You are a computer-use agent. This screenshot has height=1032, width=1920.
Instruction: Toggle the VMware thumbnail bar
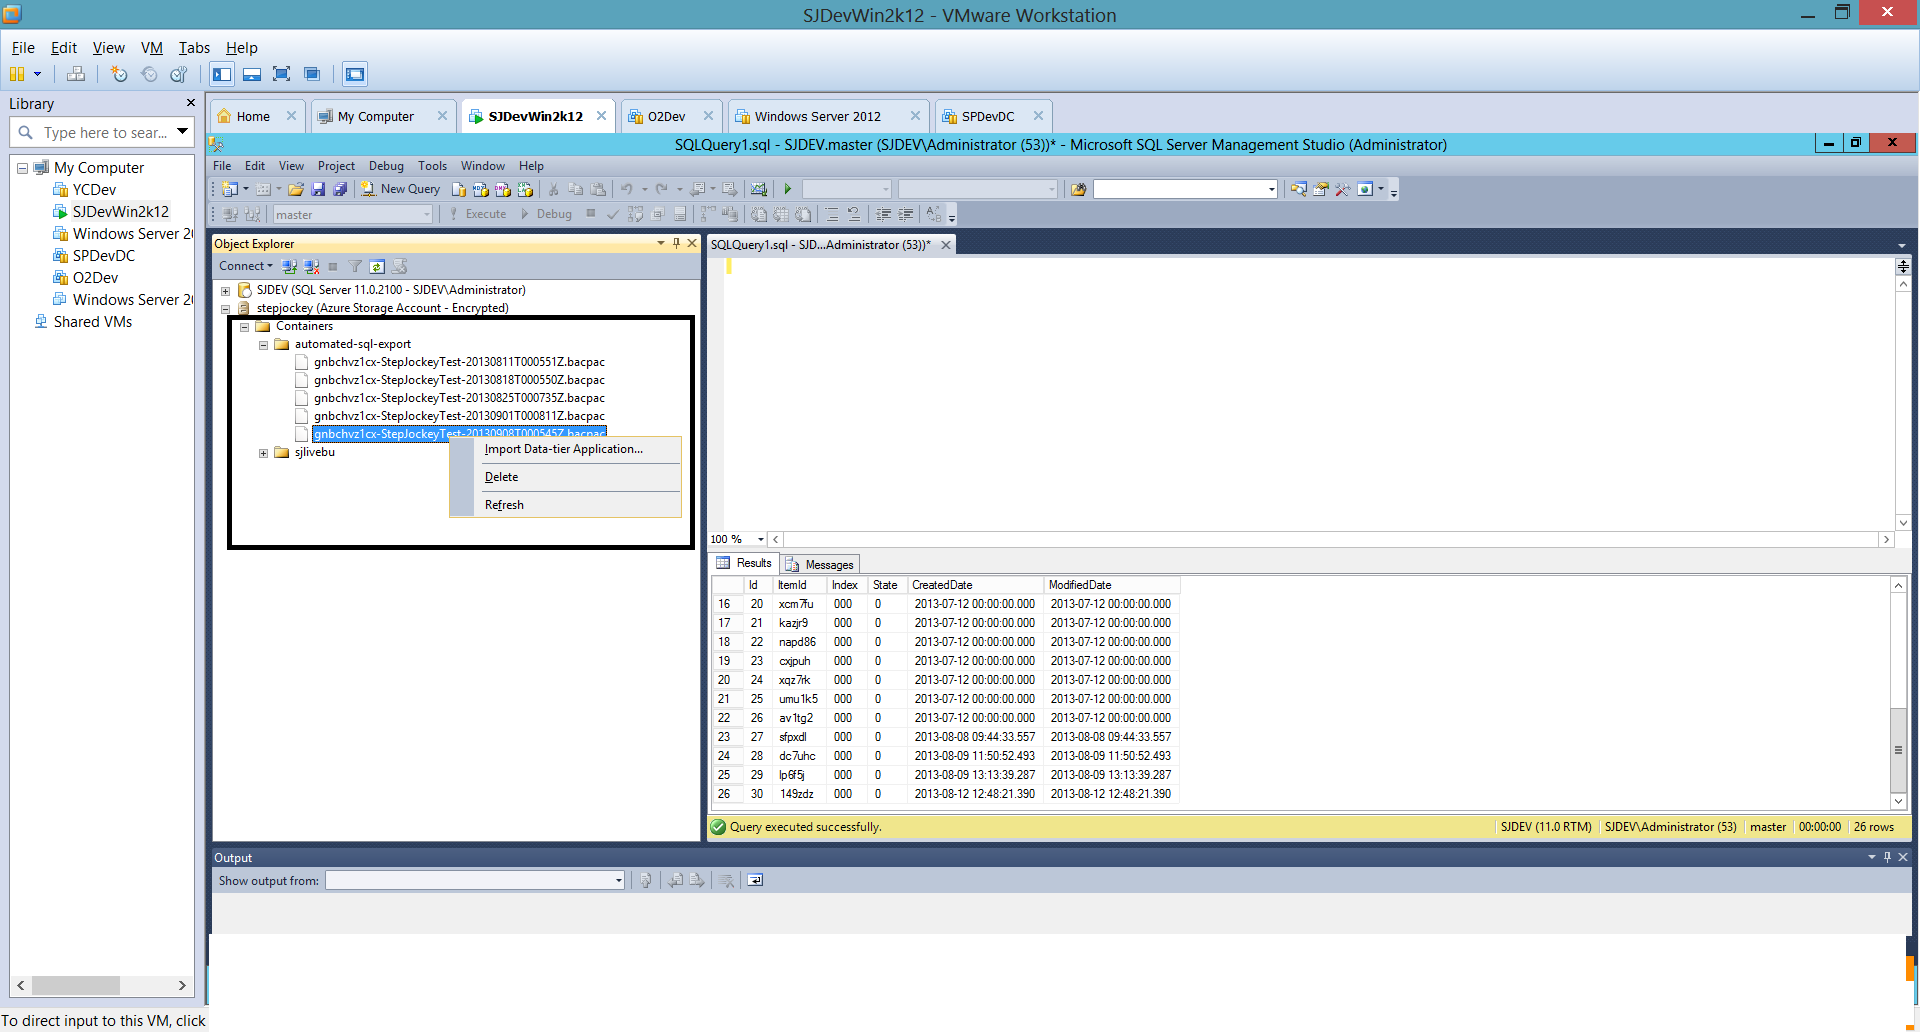click(x=252, y=74)
